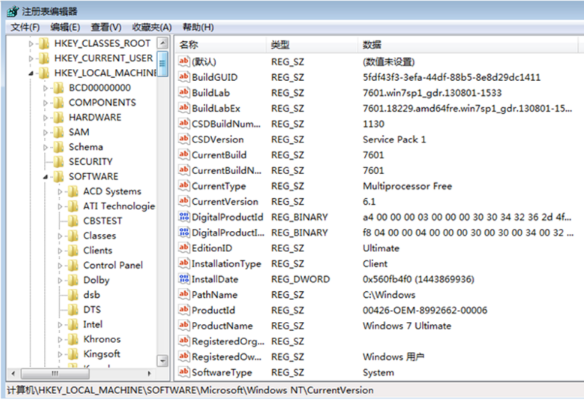Image resolution: width=584 pixels, height=401 pixels.
Task: Click the SOFTWARE folder icon in tree
Action: pos(58,176)
